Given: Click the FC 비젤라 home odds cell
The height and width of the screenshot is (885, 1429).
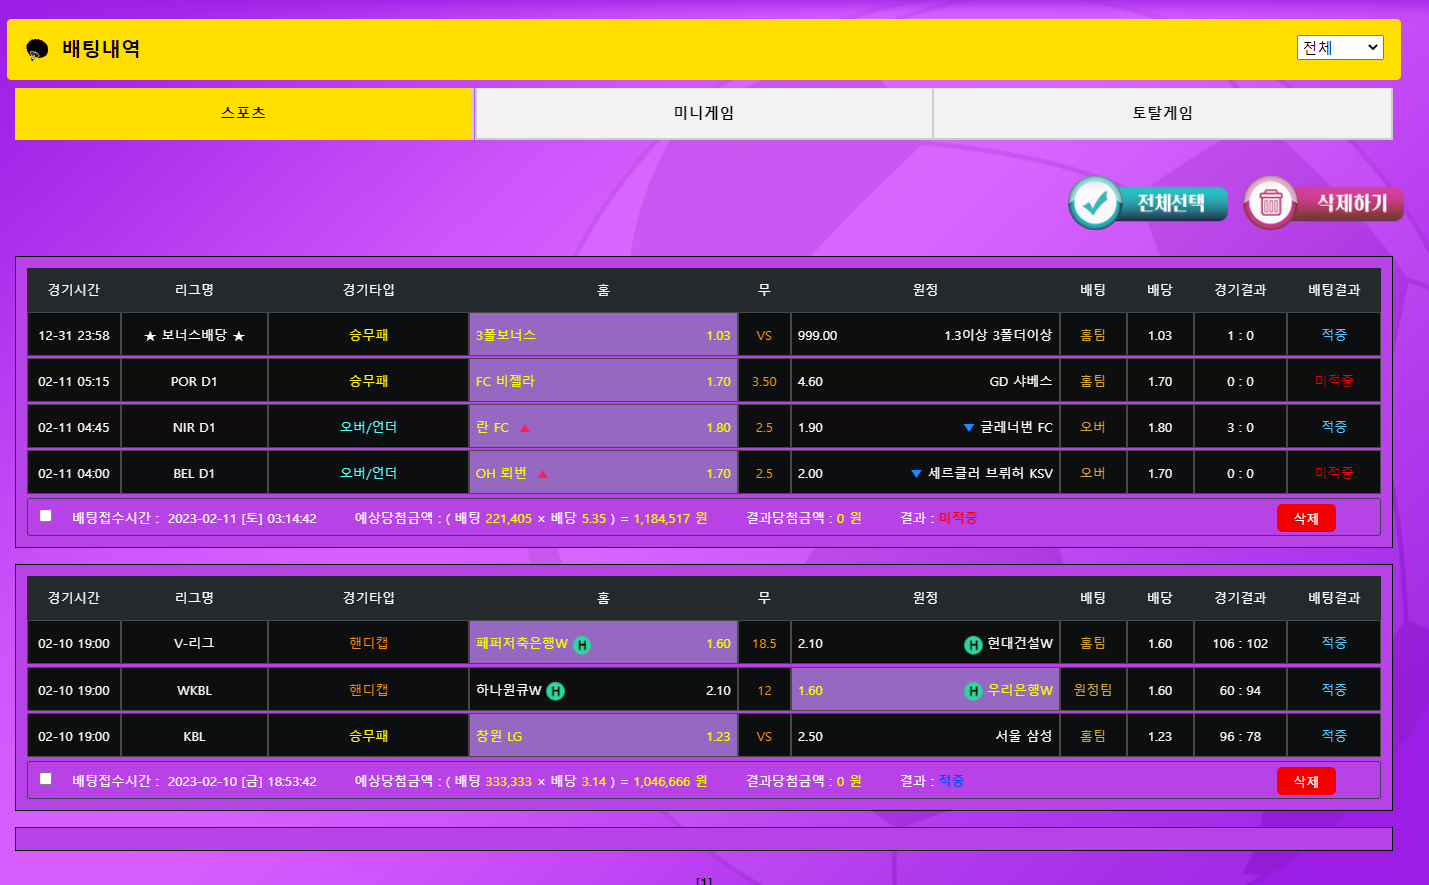Looking at the screenshot, I should [603, 381].
